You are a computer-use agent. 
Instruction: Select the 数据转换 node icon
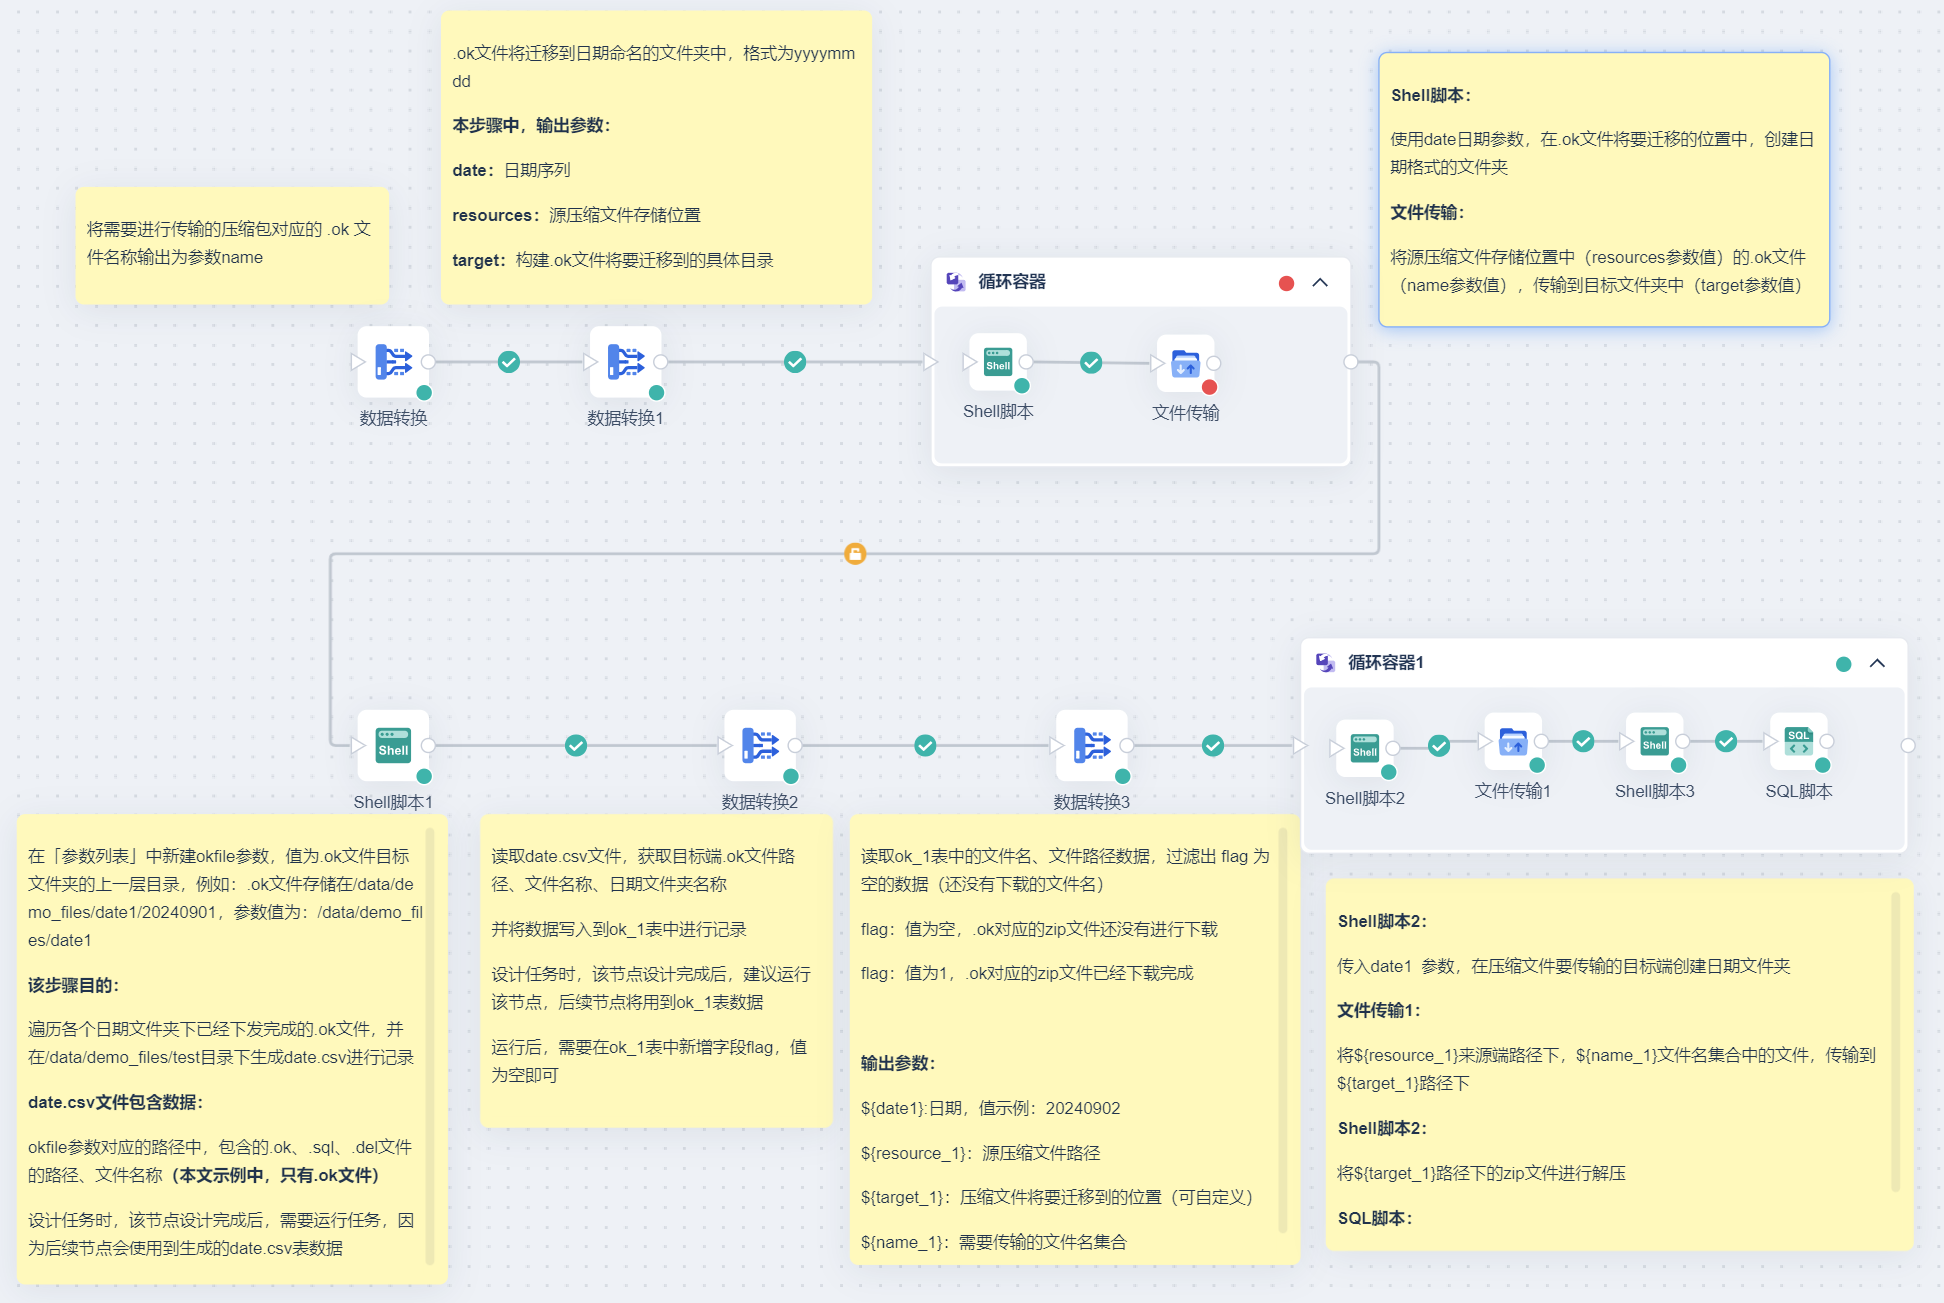(393, 361)
